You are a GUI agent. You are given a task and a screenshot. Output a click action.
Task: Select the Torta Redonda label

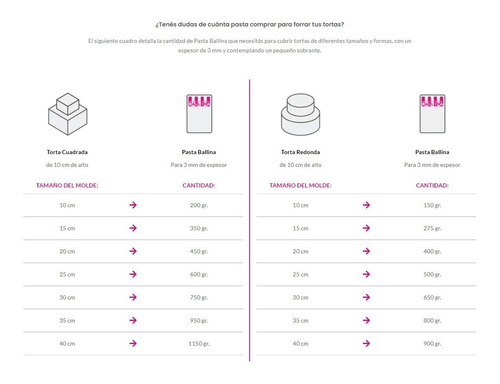click(x=301, y=152)
